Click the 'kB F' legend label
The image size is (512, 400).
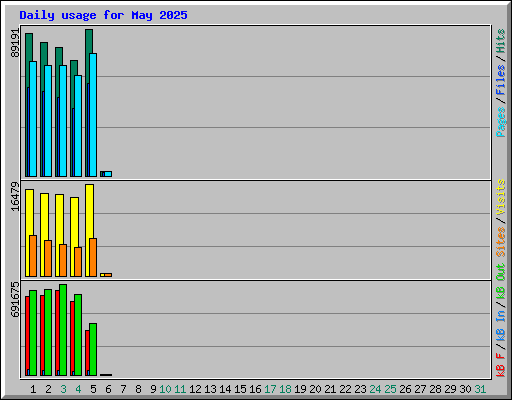[501, 365]
